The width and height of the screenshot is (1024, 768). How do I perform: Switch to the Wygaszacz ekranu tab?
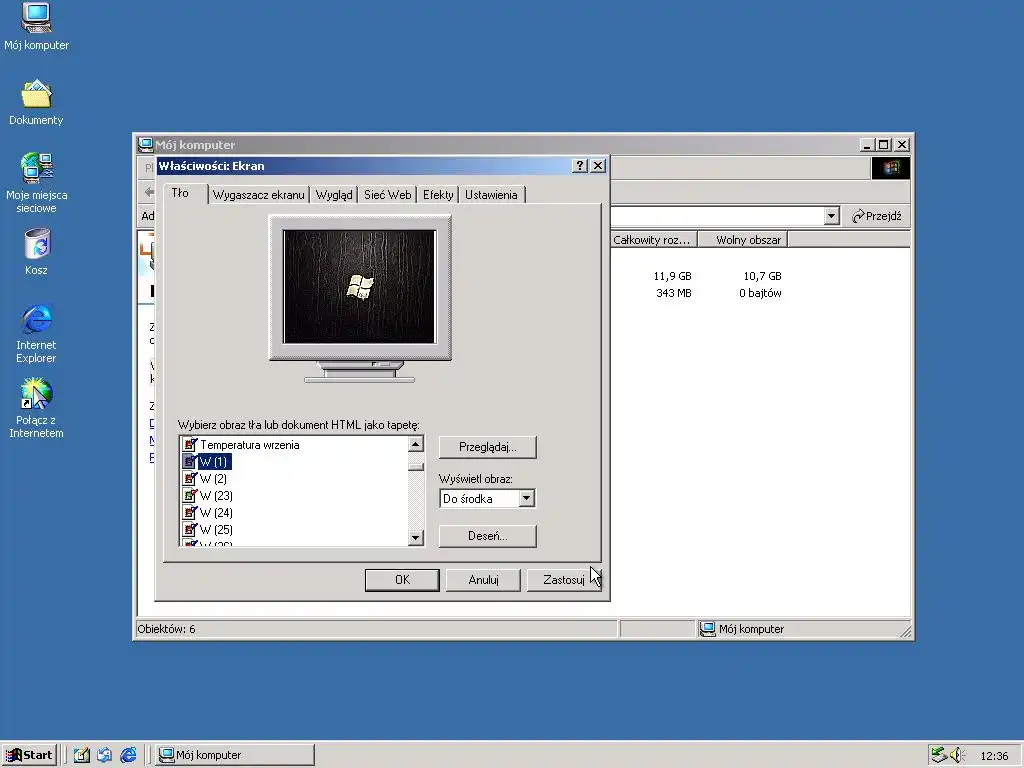[259, 195]
